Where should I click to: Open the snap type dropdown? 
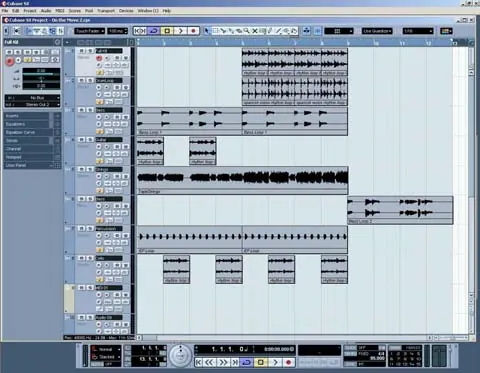click(339, 31)
